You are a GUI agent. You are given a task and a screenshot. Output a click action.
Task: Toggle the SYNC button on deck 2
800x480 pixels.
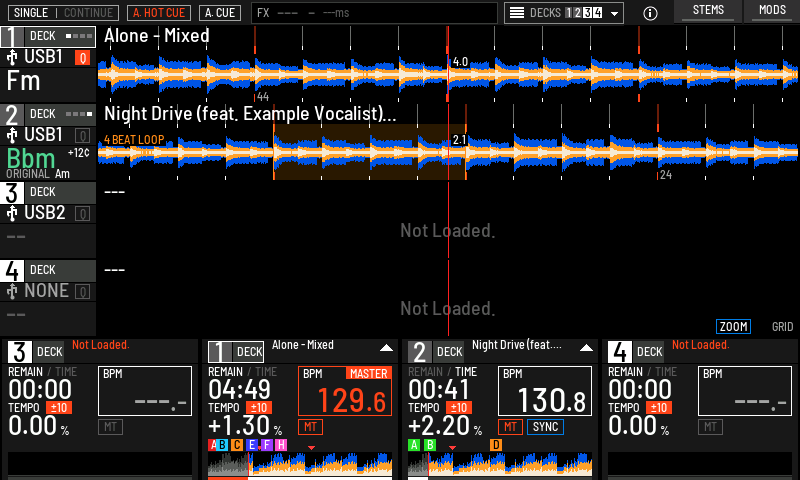click(545, 427)
